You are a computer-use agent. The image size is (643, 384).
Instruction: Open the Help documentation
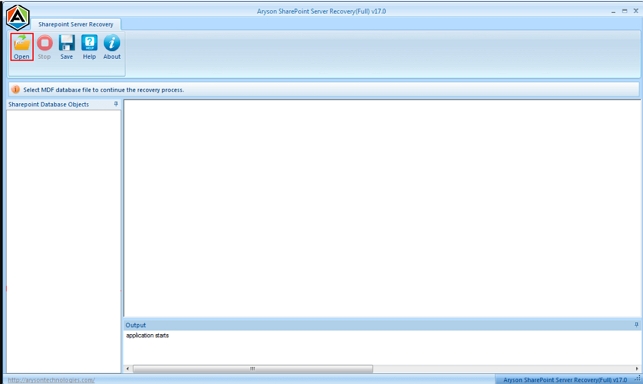[x=89, y=47]
